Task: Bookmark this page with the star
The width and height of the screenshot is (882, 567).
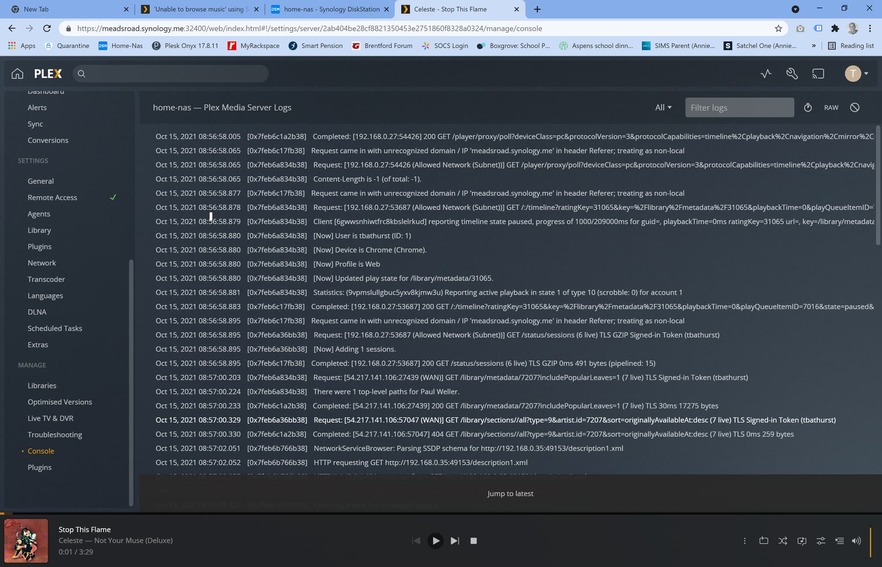Action: [778, 28]
